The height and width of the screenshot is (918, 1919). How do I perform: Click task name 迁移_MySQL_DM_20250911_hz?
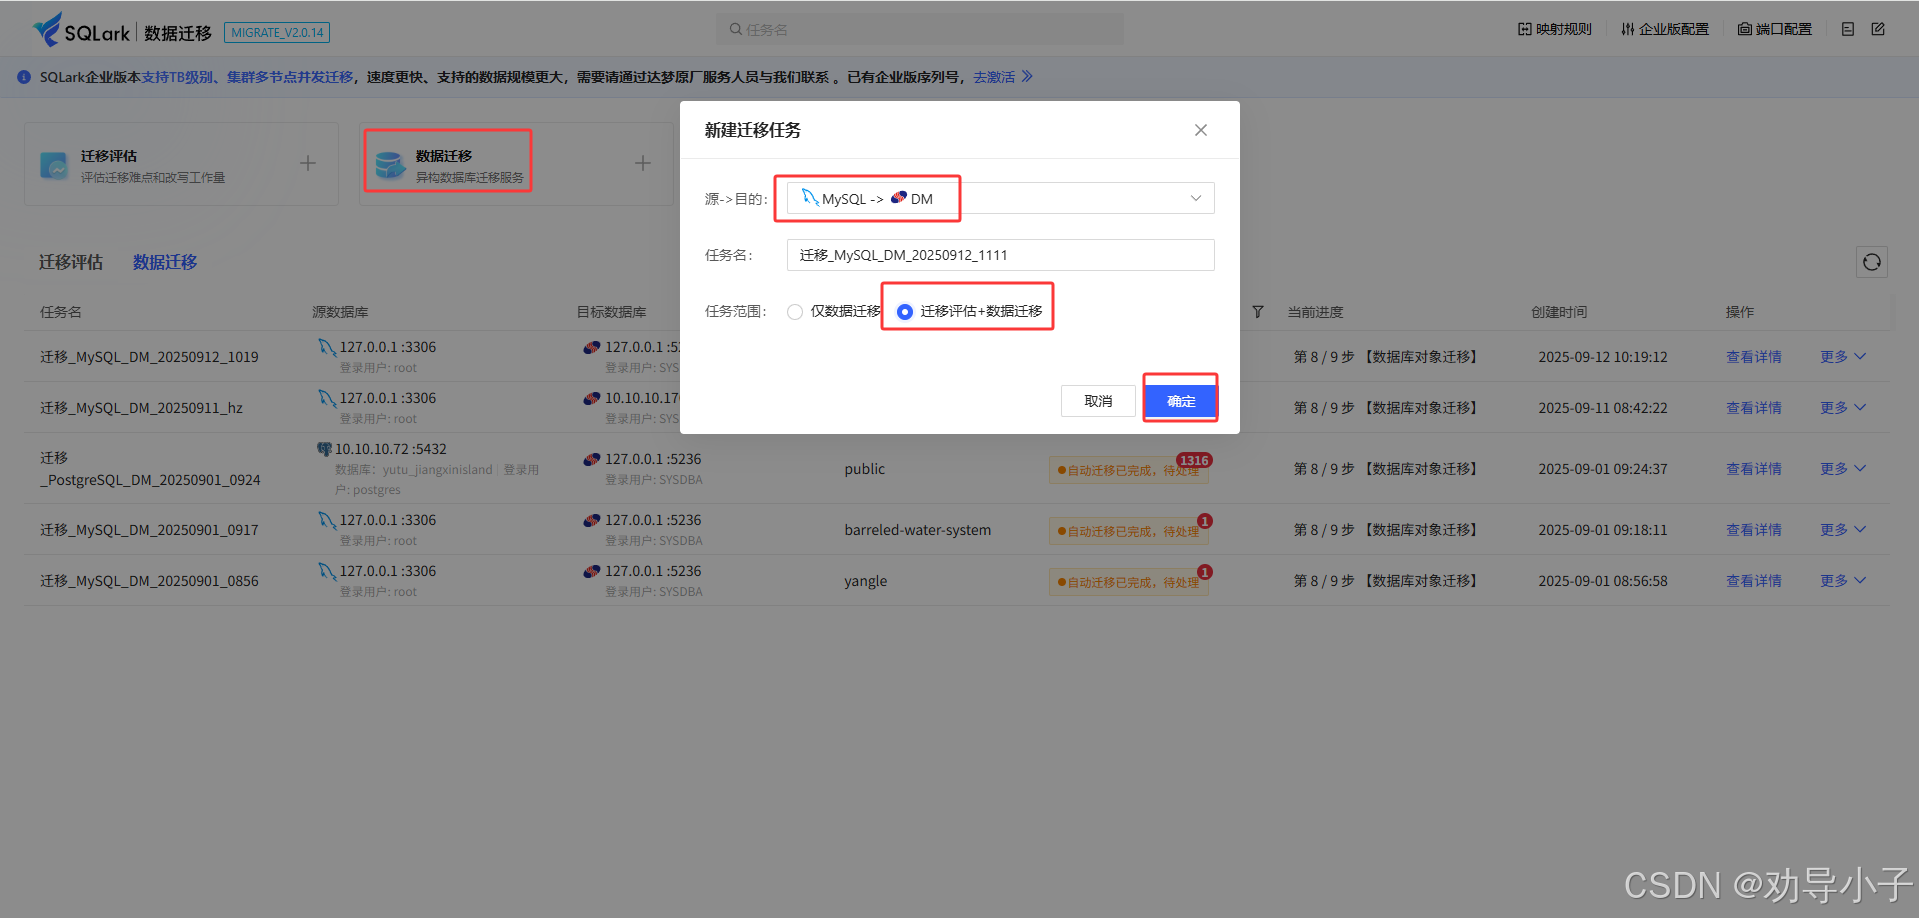pyautogui.click(x=141, y=408)
